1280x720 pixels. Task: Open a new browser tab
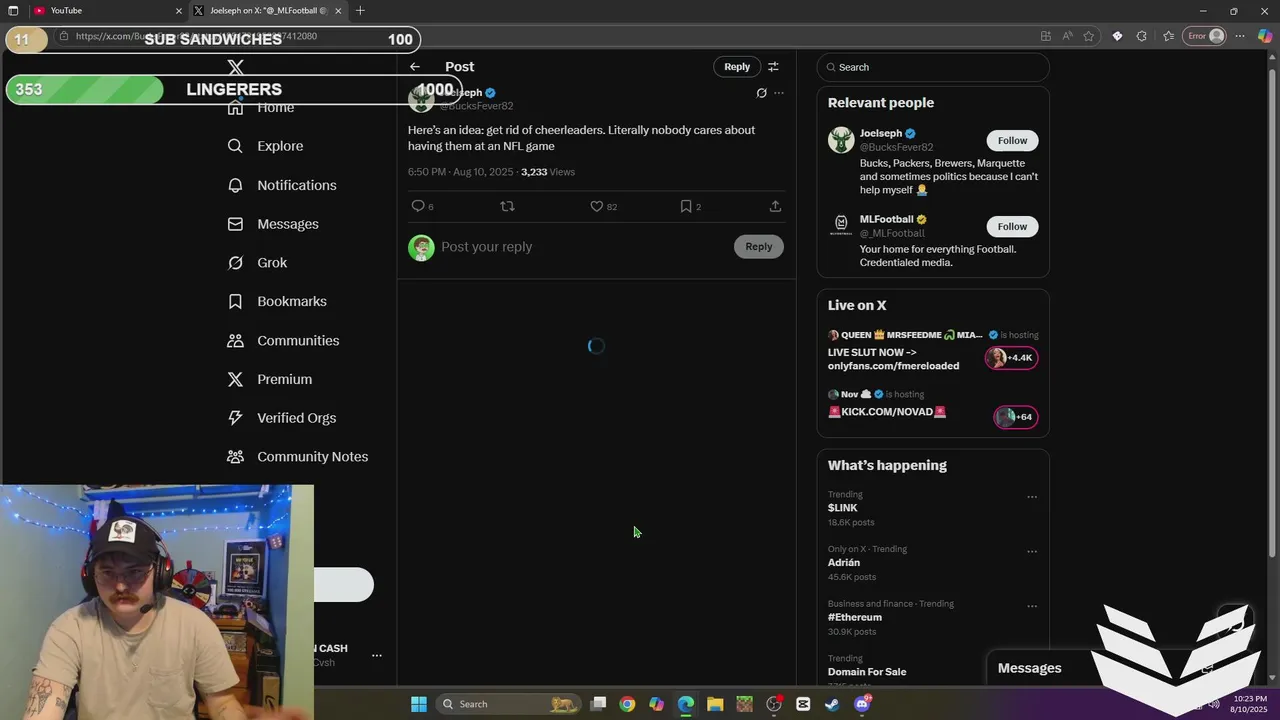[x=360, y=11]
